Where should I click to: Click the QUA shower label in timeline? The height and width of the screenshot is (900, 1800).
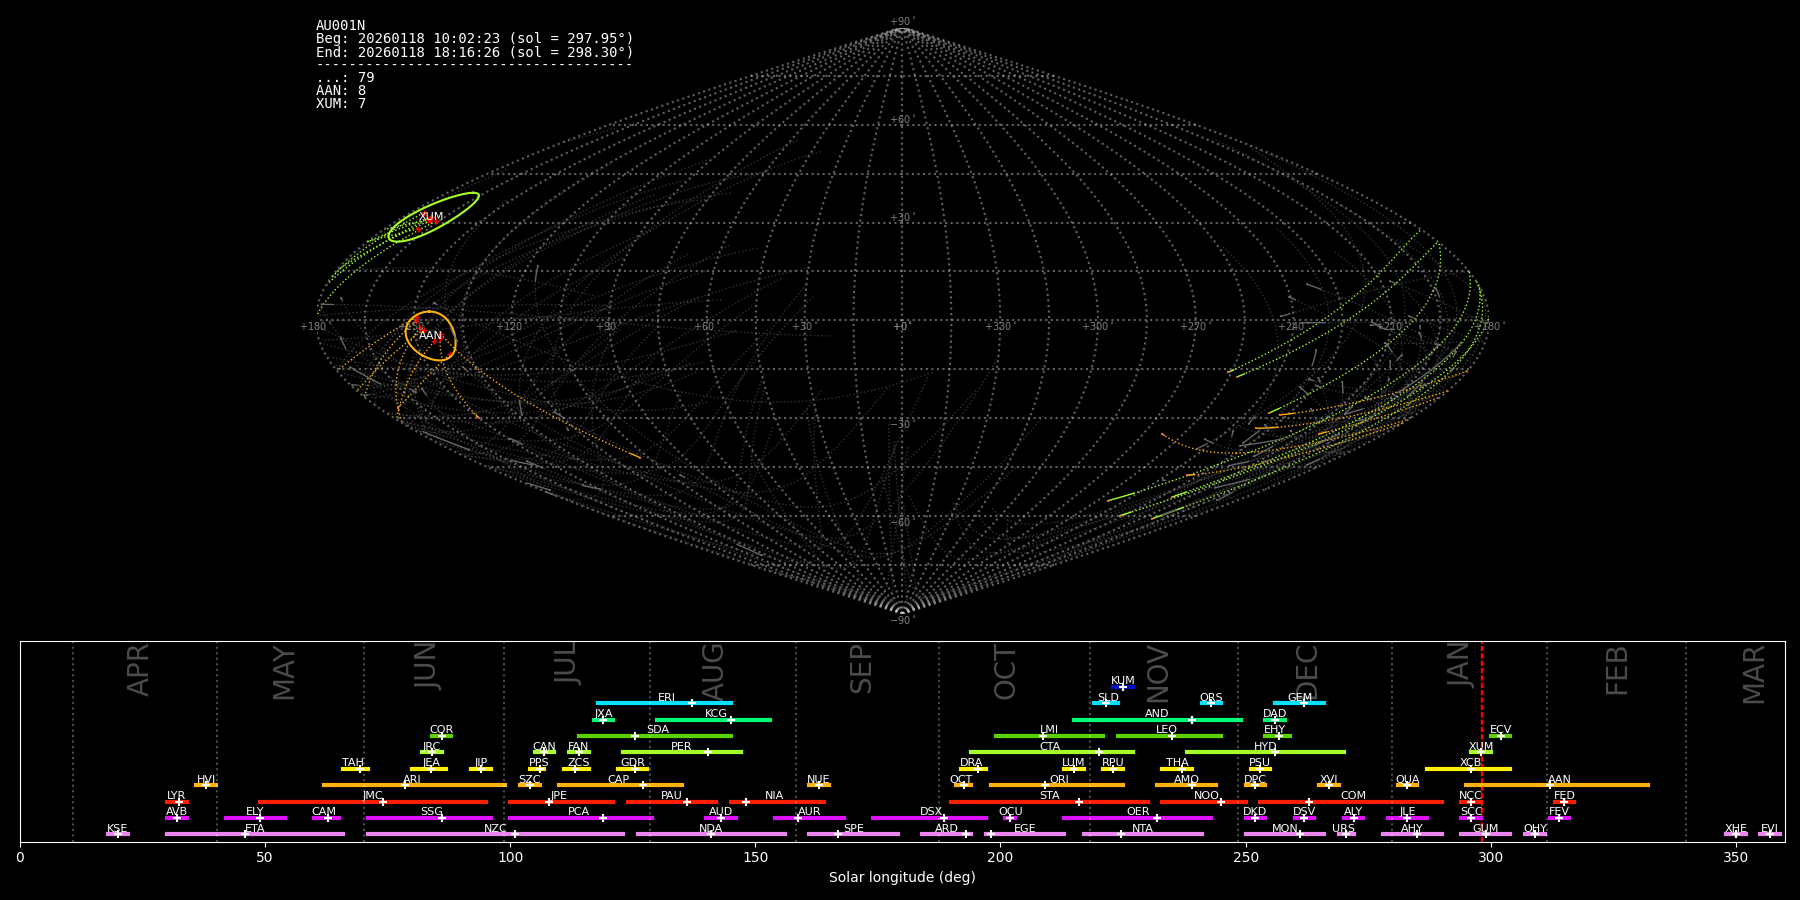(1408, 780)
